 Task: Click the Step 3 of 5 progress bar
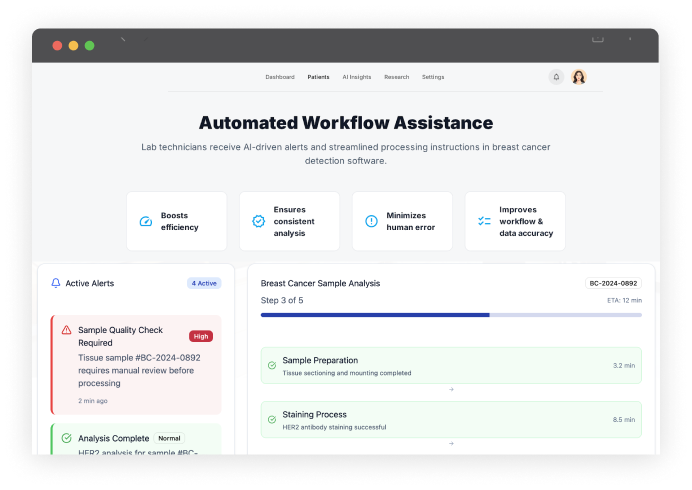click(x=451, y=314)
